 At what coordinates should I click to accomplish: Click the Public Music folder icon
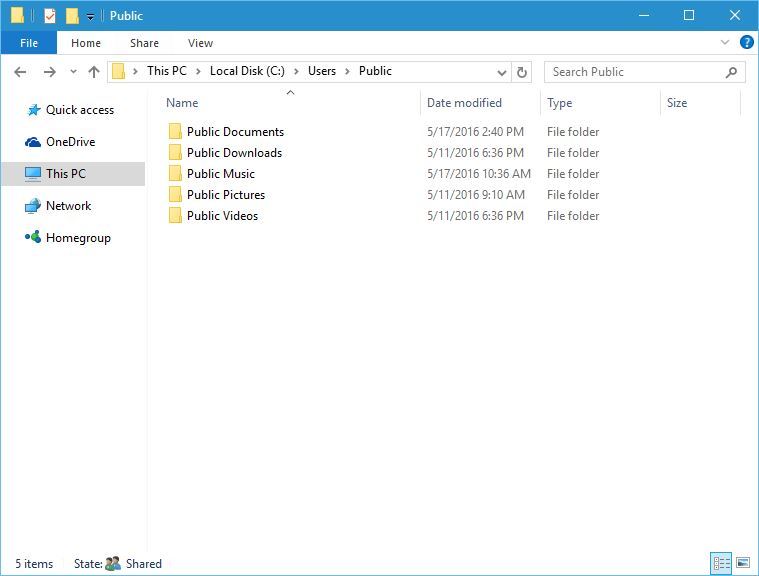tap(175, 173)
